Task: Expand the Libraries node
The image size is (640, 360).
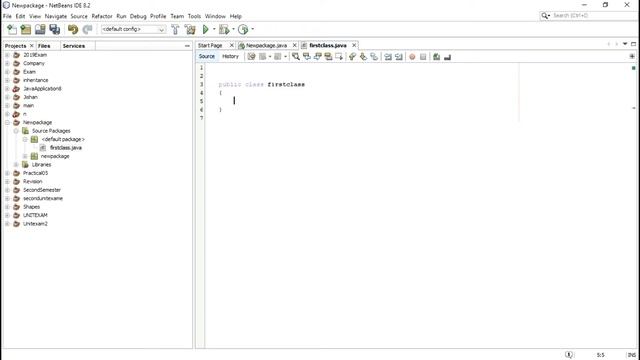Action: [x=16, y=164]
